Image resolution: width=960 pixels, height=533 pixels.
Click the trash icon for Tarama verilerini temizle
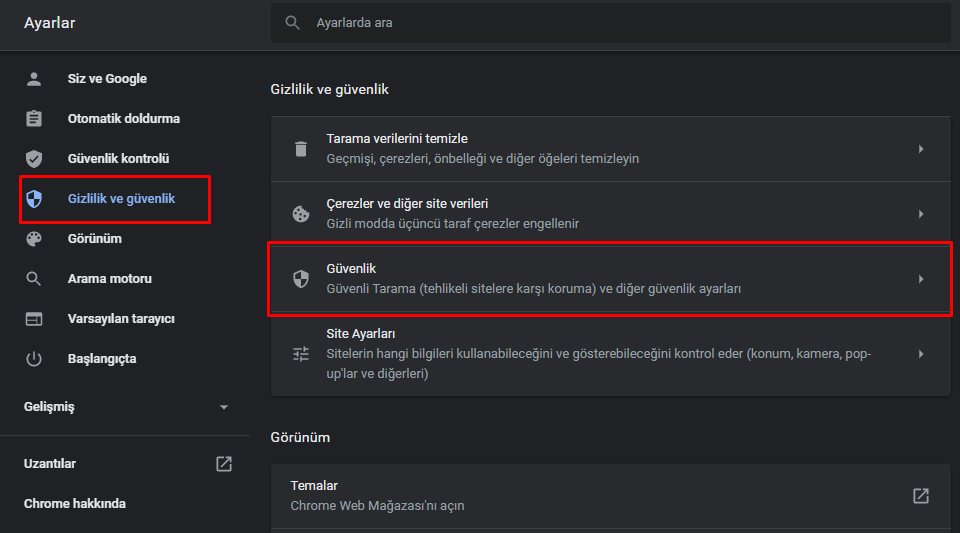[x=300, y=149]
